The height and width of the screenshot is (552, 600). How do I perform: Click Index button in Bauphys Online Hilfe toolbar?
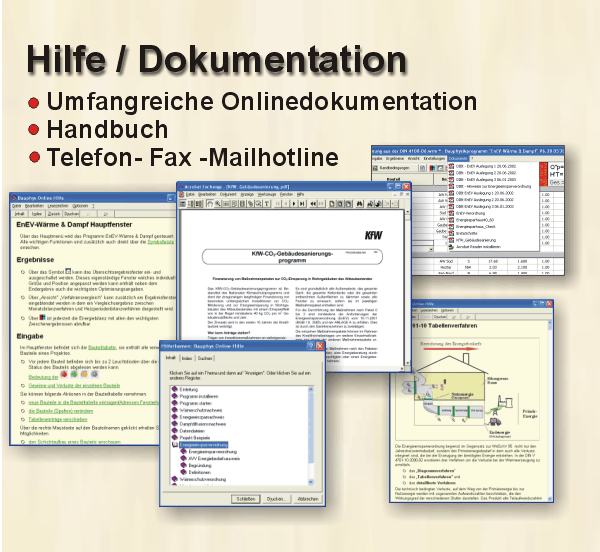click(37, 214)
